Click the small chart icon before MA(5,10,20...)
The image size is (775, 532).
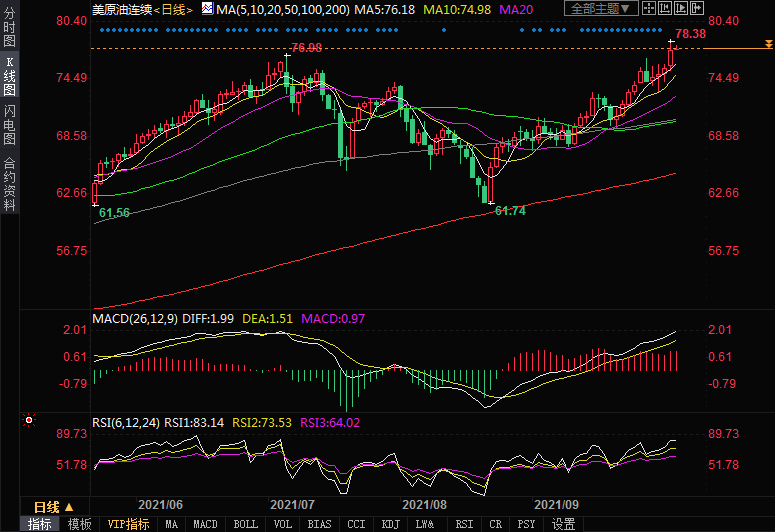[x=207, y=9]
